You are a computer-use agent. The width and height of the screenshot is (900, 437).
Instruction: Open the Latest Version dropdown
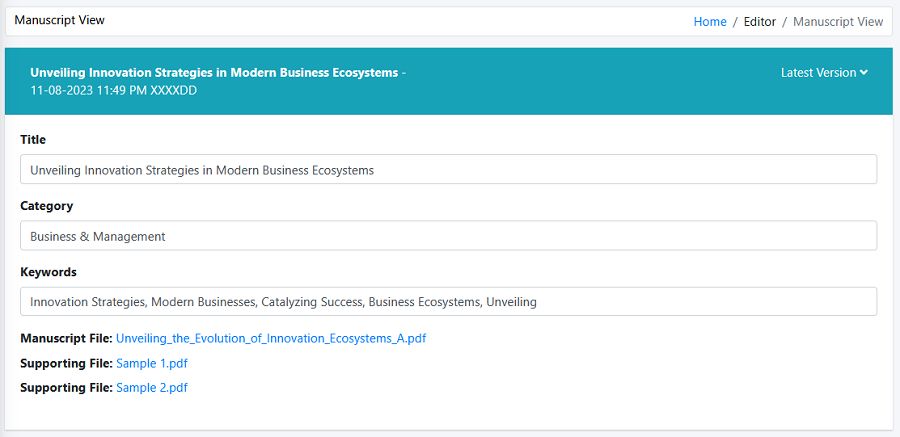[824, 73]
